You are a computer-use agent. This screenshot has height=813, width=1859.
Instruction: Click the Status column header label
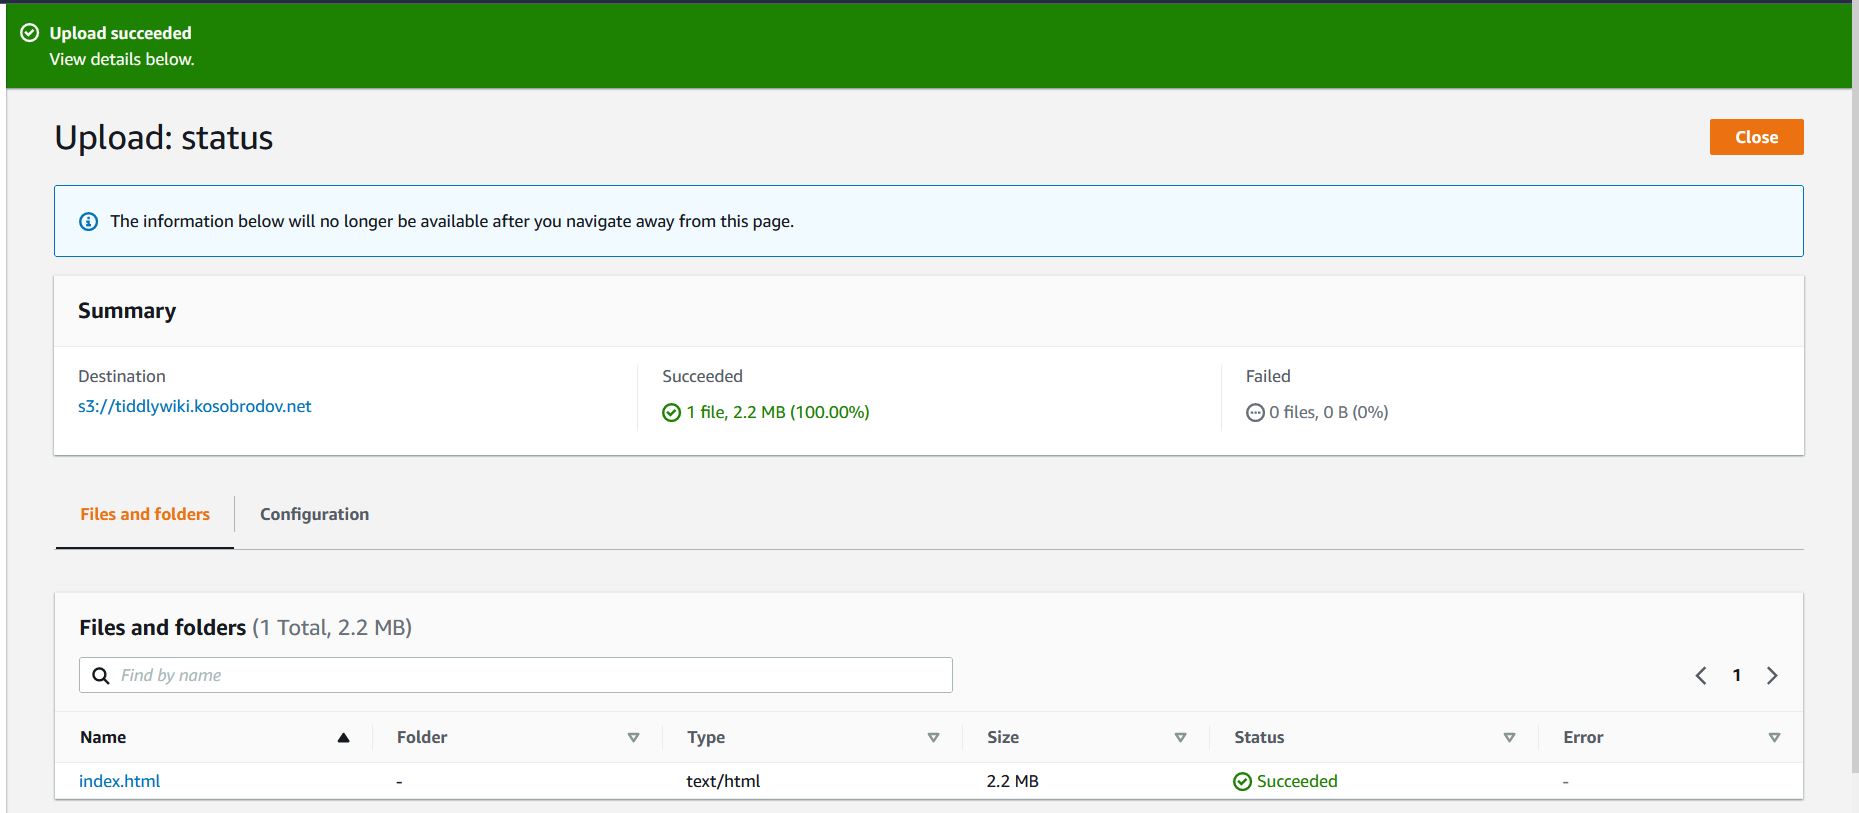click(1259, 737)
